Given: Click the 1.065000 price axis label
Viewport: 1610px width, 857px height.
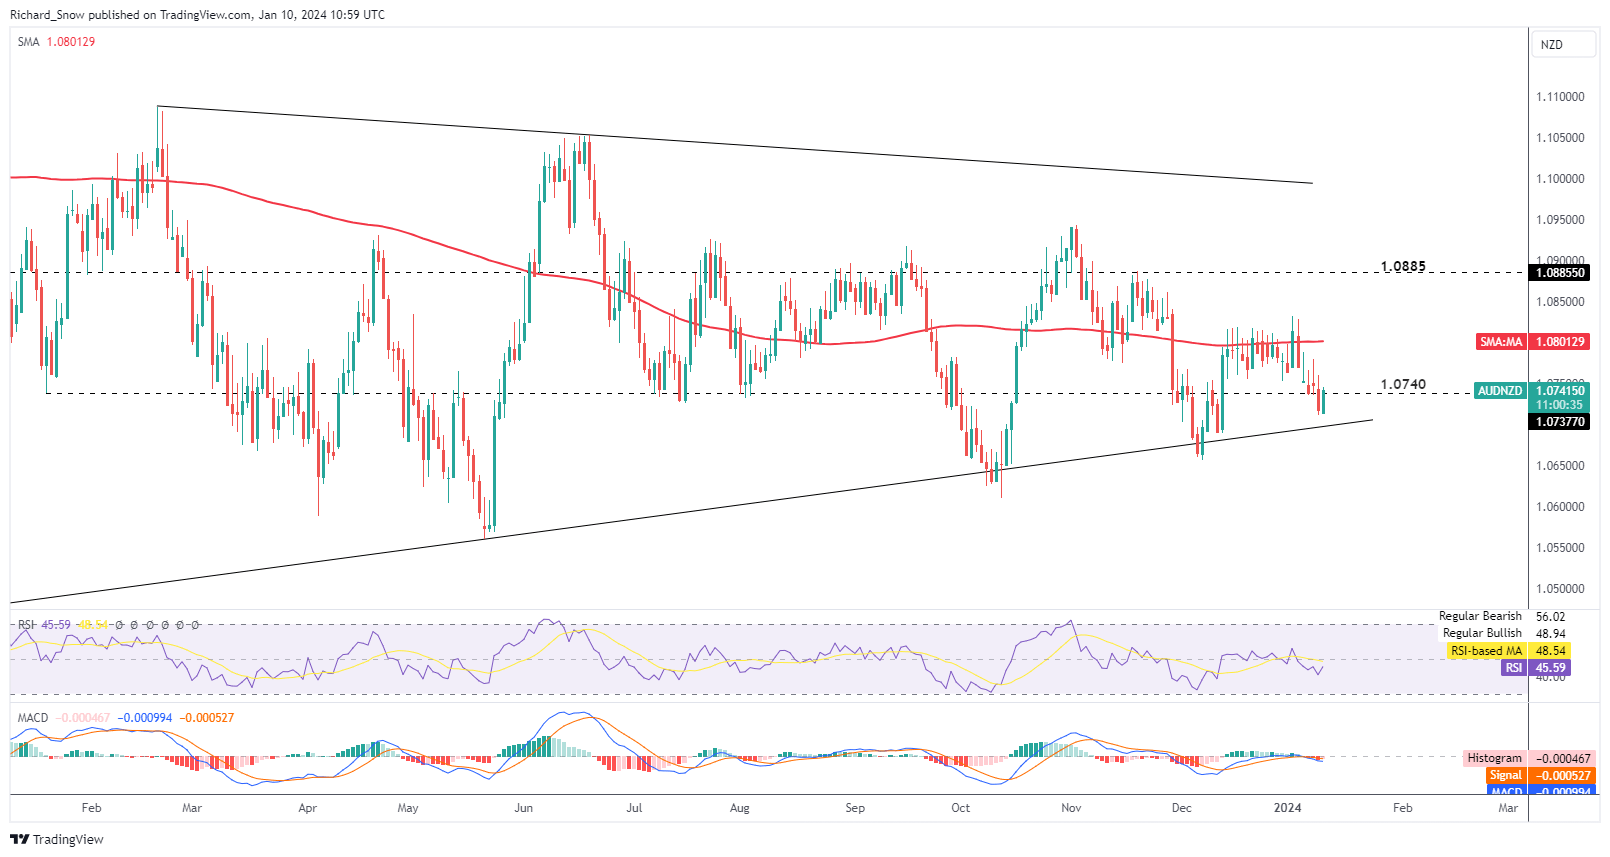Looking at the screenshot, I should (x=1560, y=466).
